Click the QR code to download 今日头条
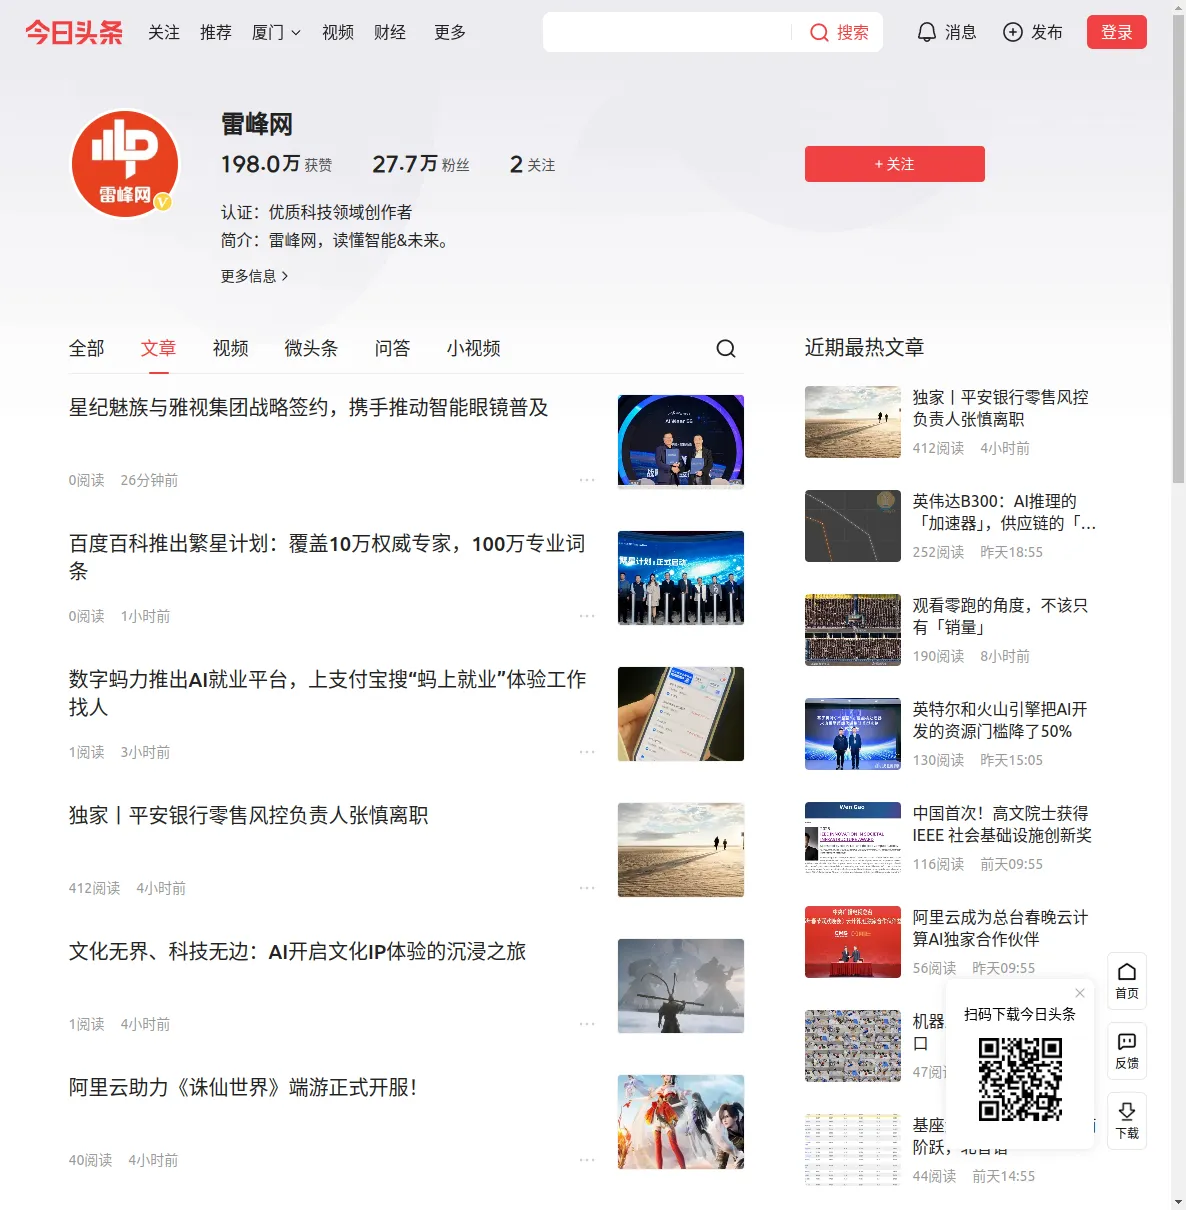The height and width of the screenshot is (1210, 1186). (1020, 1079)
